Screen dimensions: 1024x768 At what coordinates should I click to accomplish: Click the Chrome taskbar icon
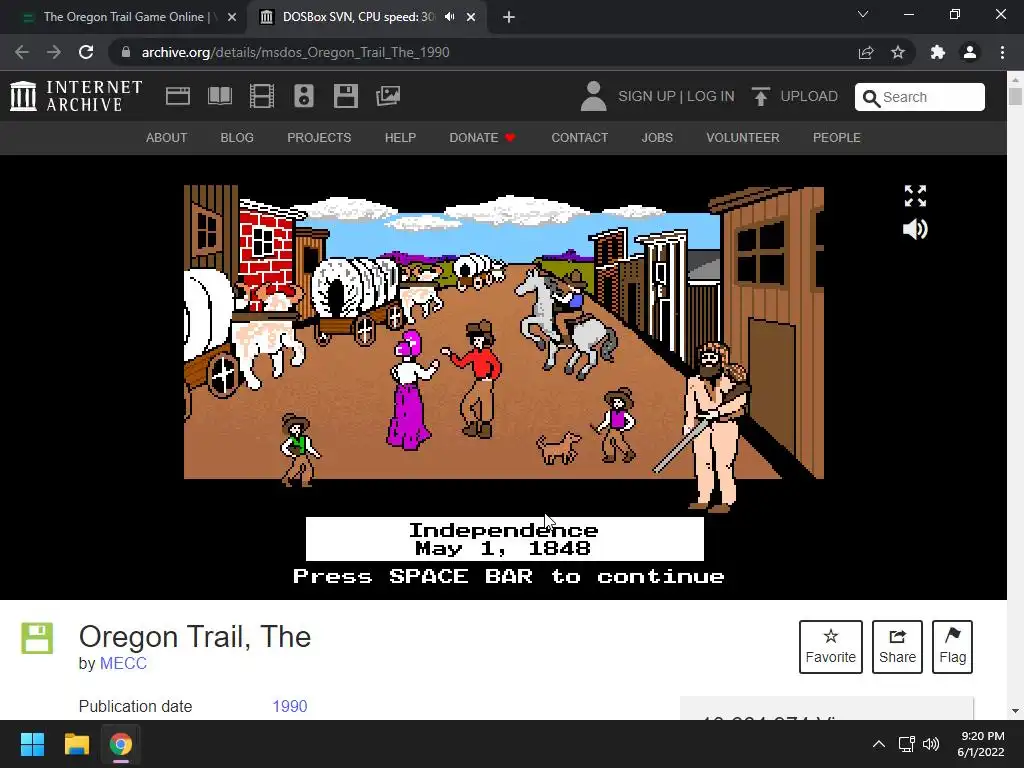tap(121, 744)
